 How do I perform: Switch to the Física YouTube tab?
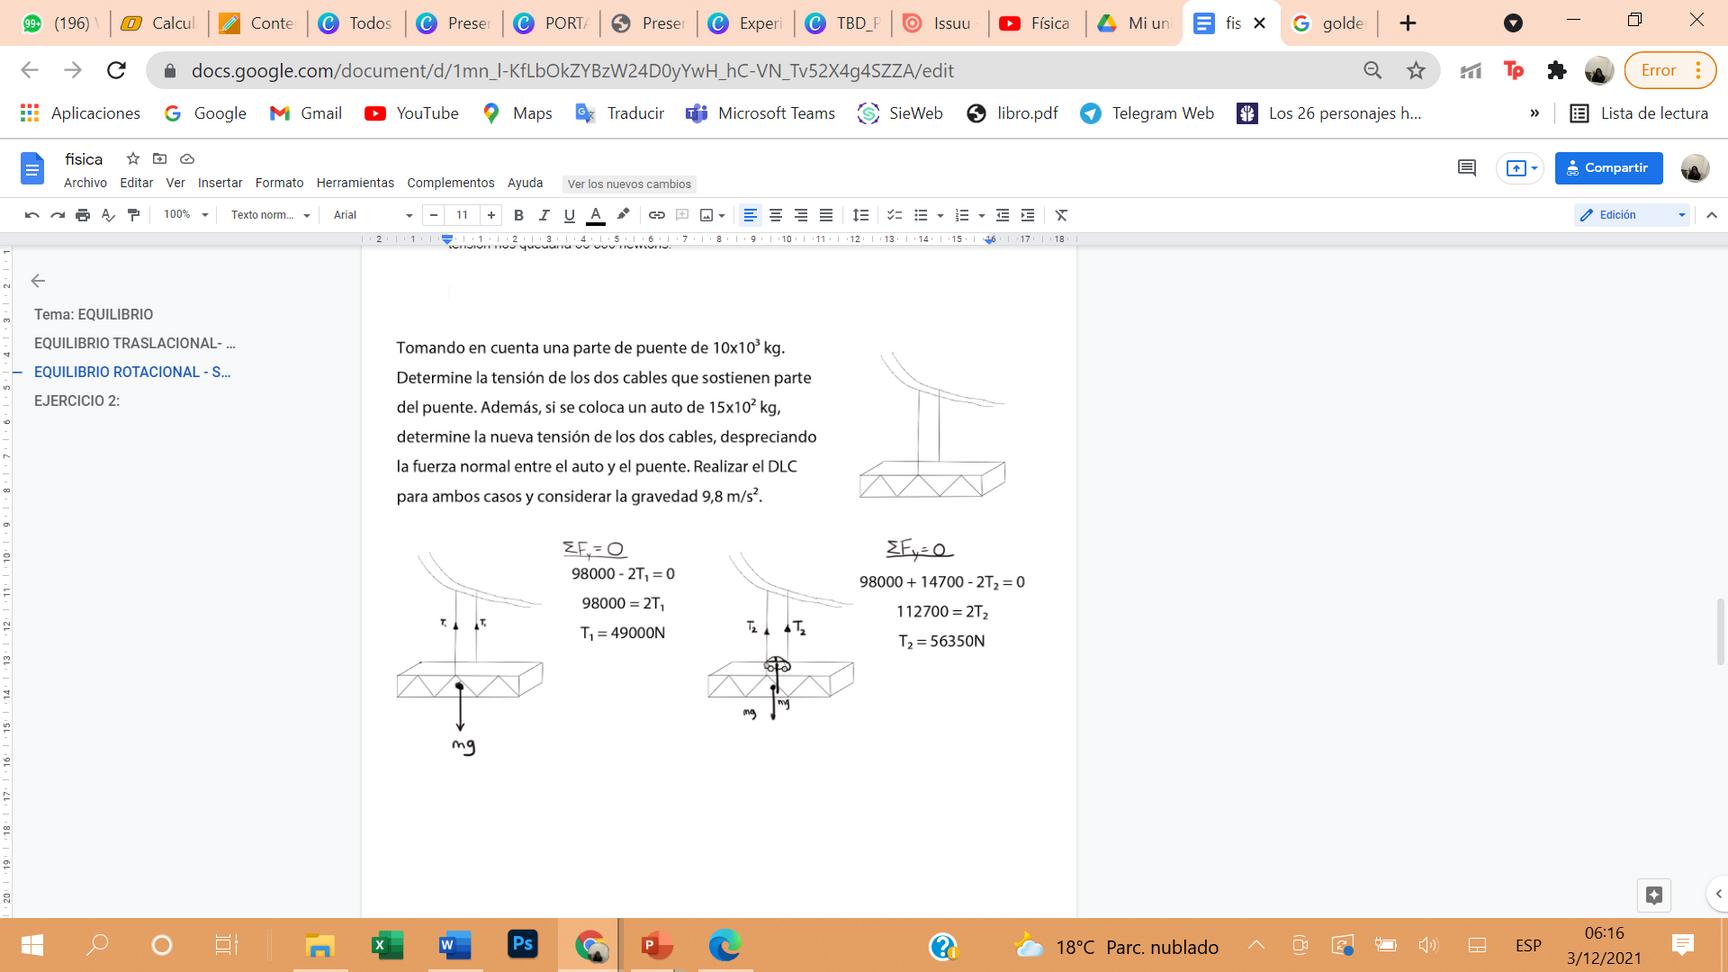(1036, 23)
